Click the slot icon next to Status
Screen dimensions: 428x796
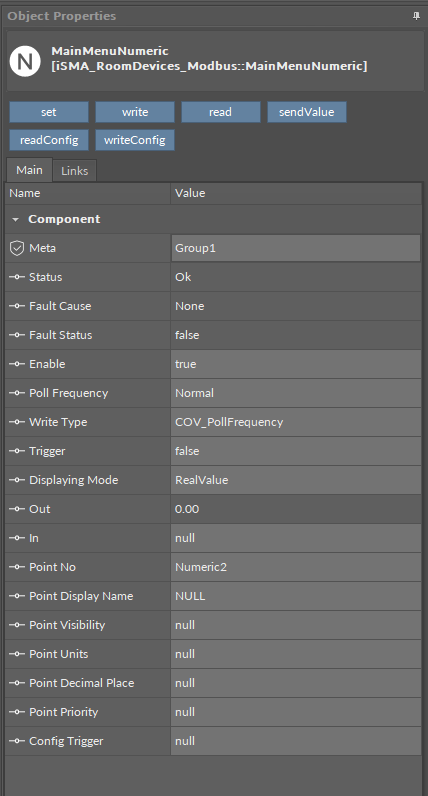click(17, 277)
